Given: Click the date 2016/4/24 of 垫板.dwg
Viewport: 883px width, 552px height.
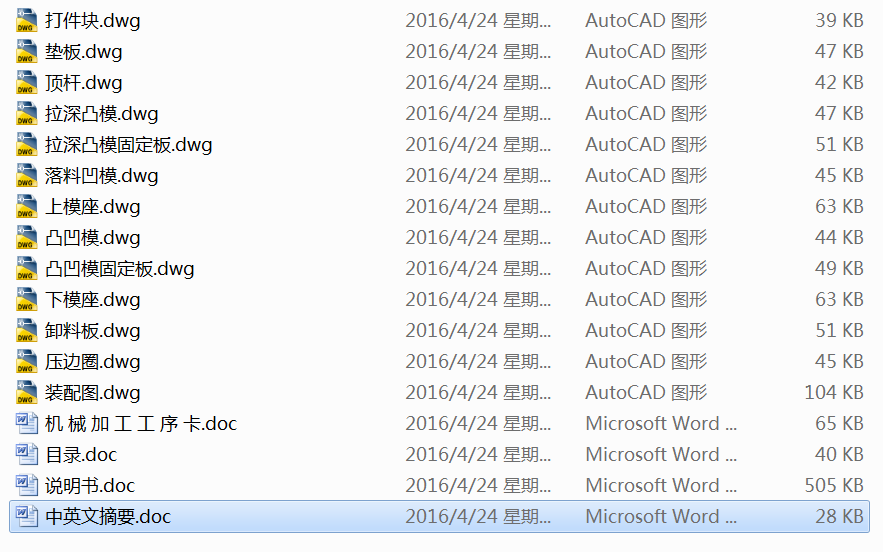Looking at the screenshot, I should 478,51.
